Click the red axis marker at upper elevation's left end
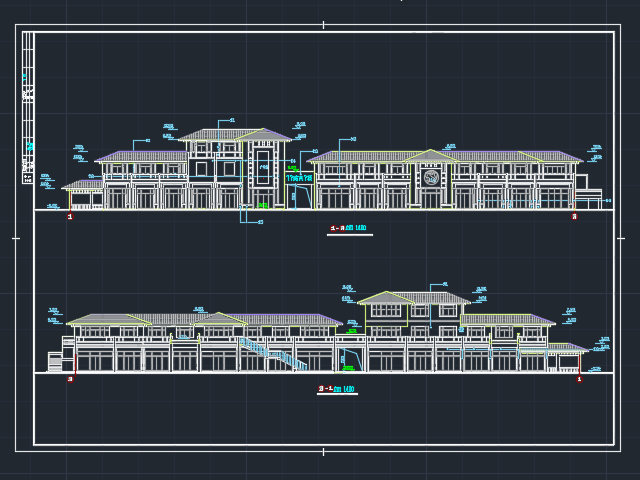The image size is (640, 480). click(70, 216)
